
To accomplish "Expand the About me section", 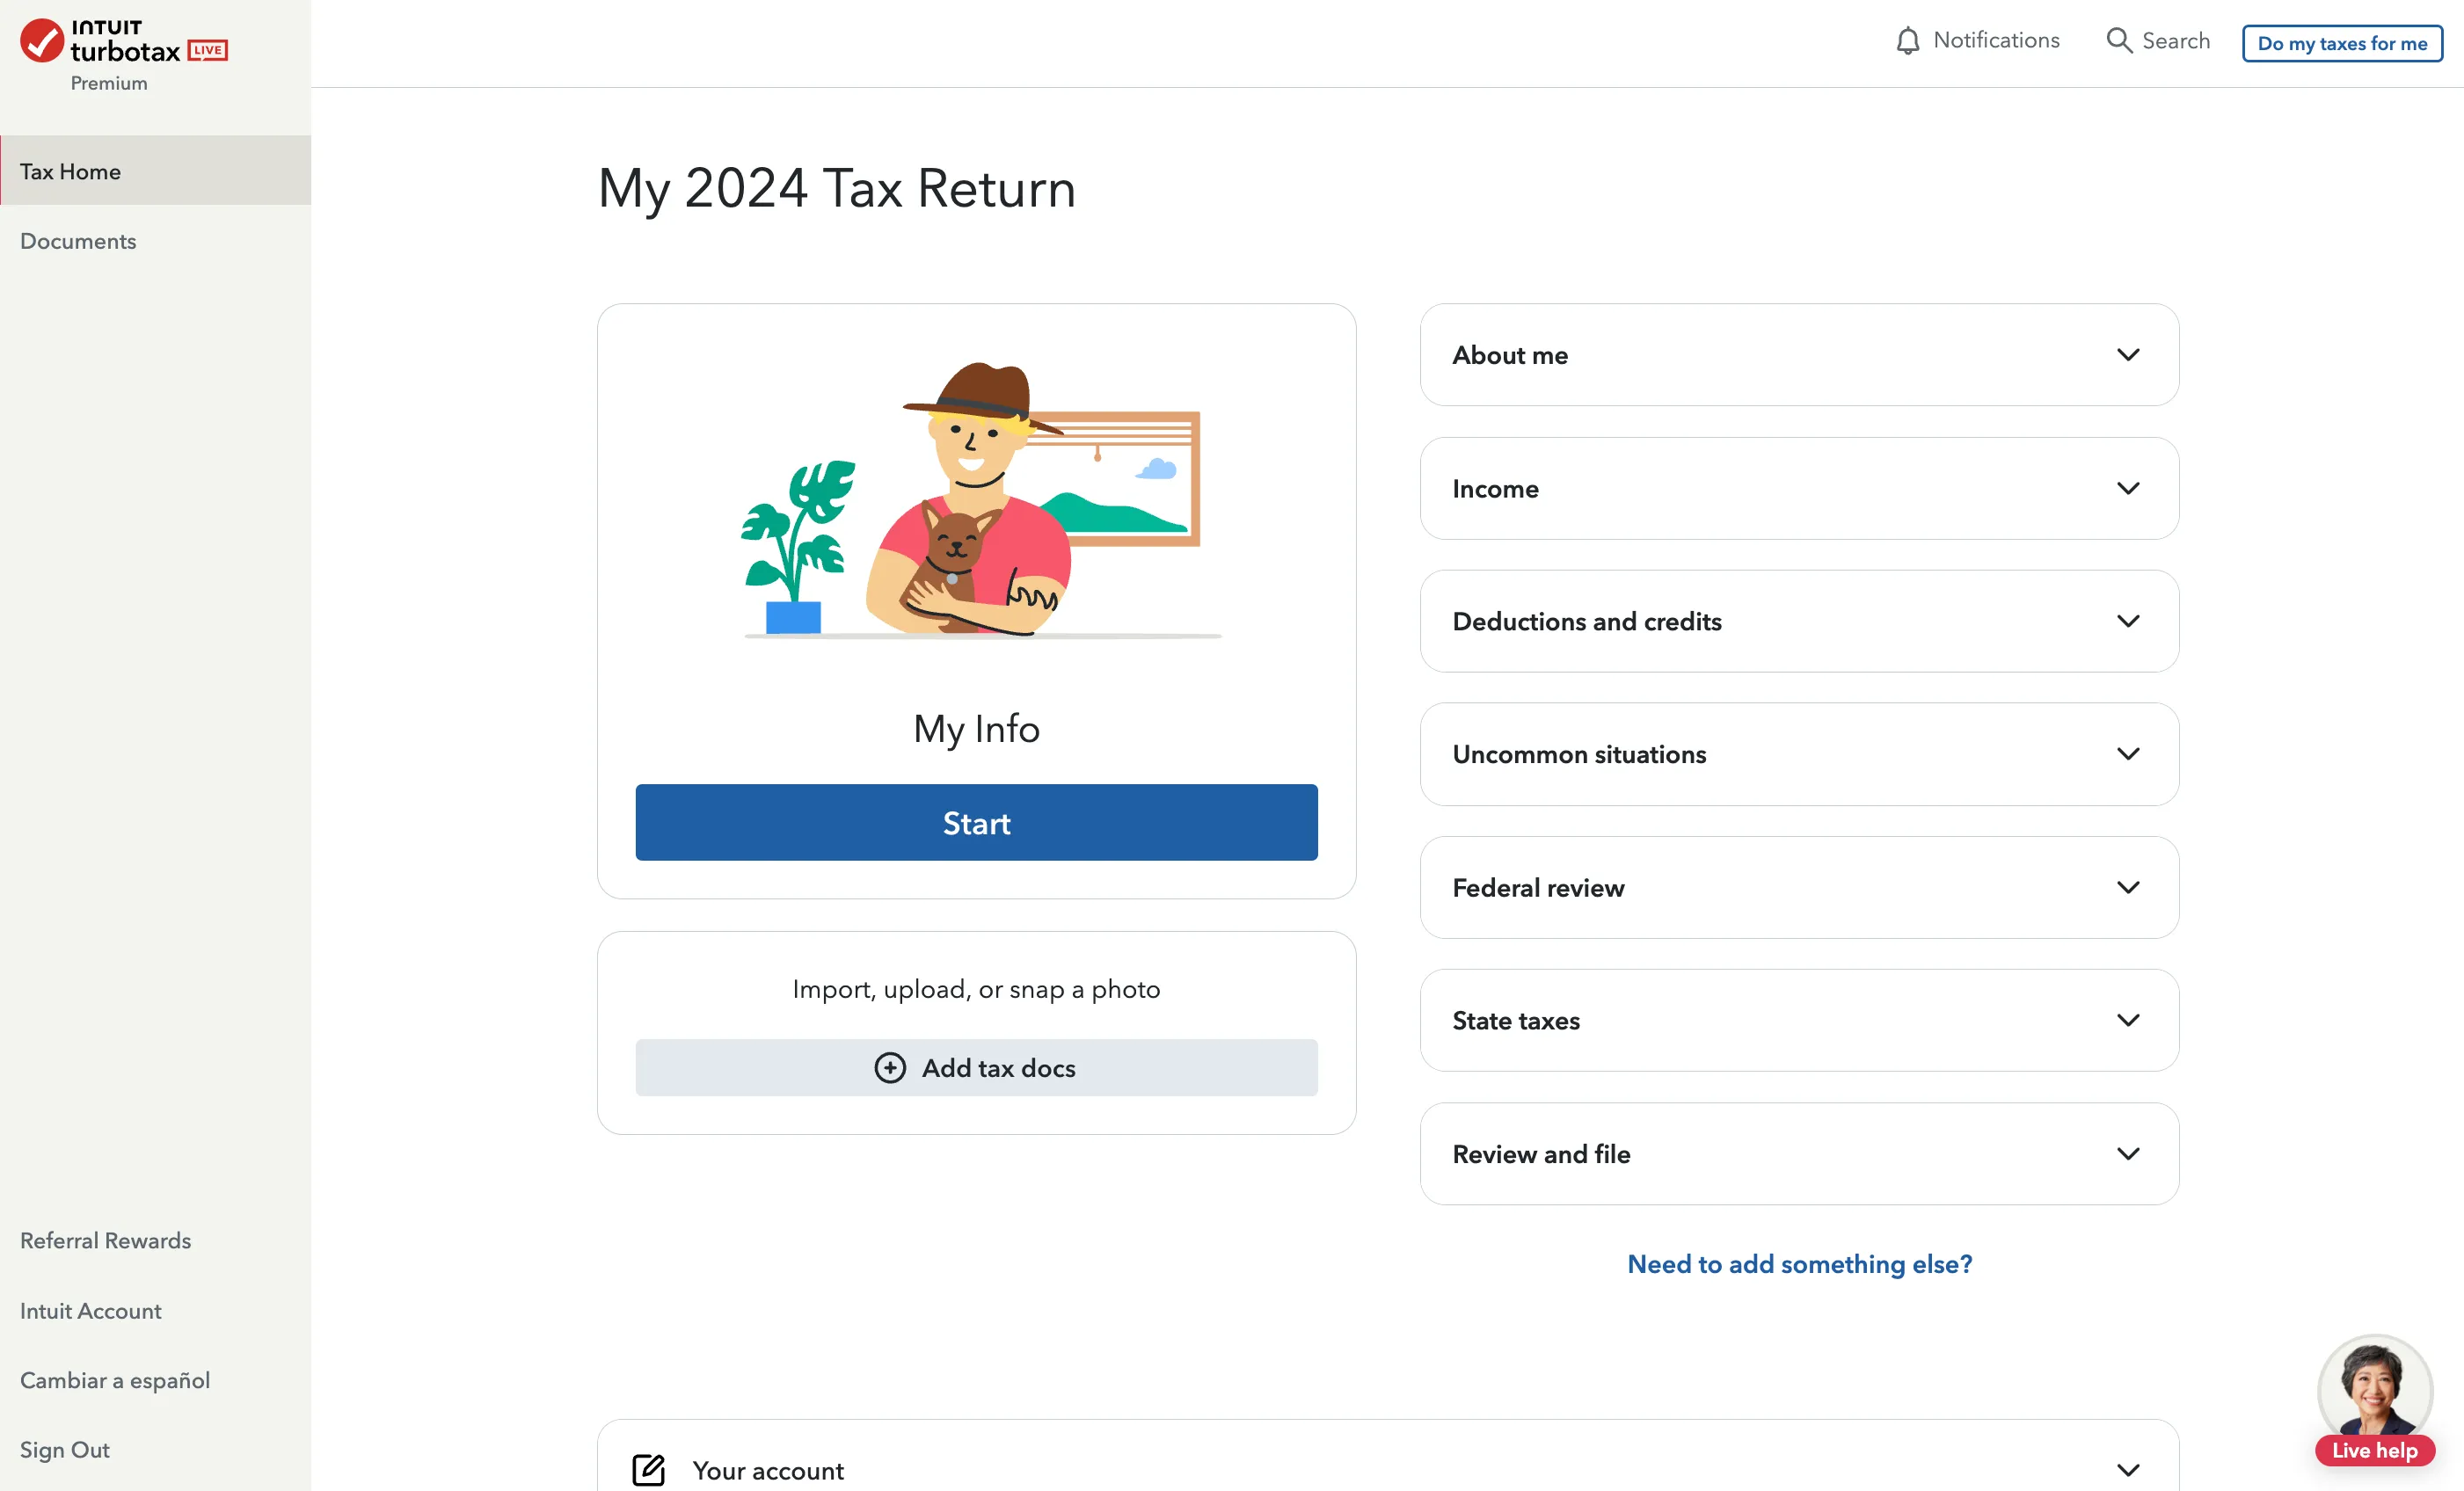I will (1798, 355).
